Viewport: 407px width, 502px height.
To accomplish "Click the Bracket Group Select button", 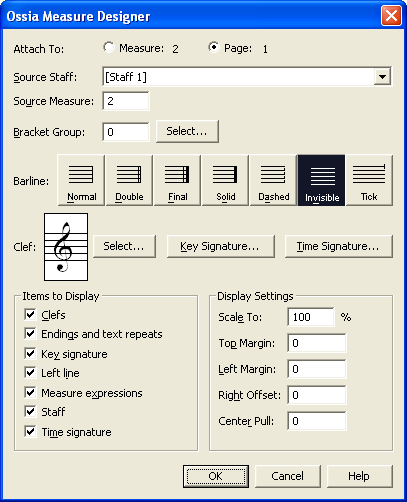I will 187,131.
